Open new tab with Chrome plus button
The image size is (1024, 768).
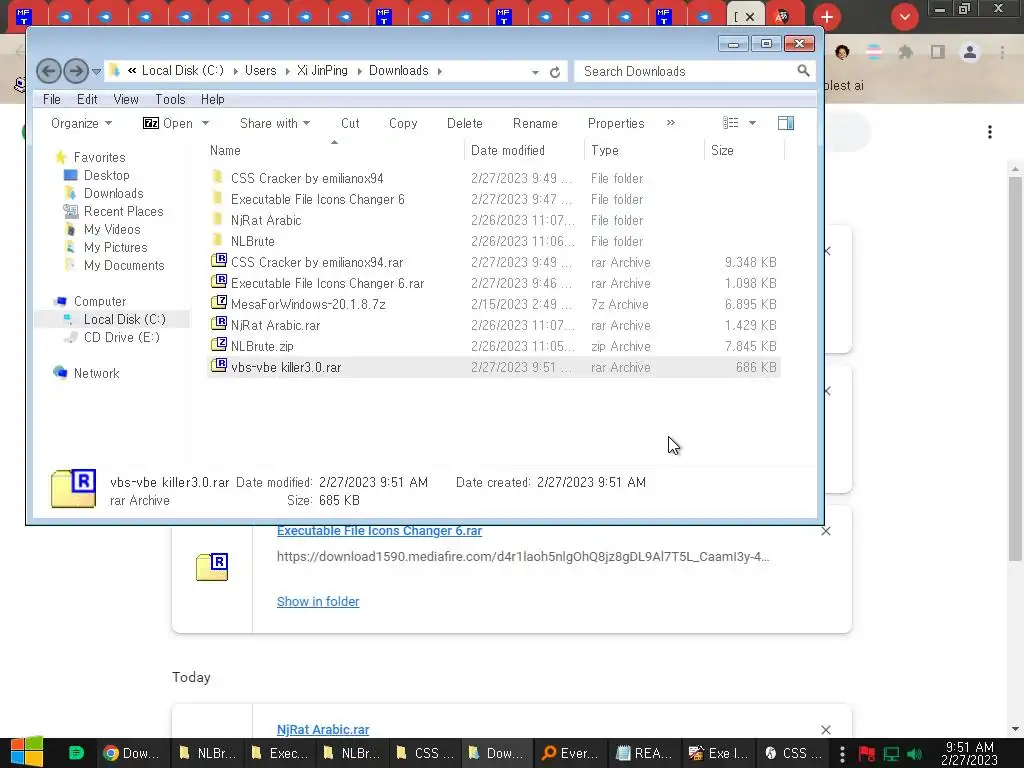(827, 17)
